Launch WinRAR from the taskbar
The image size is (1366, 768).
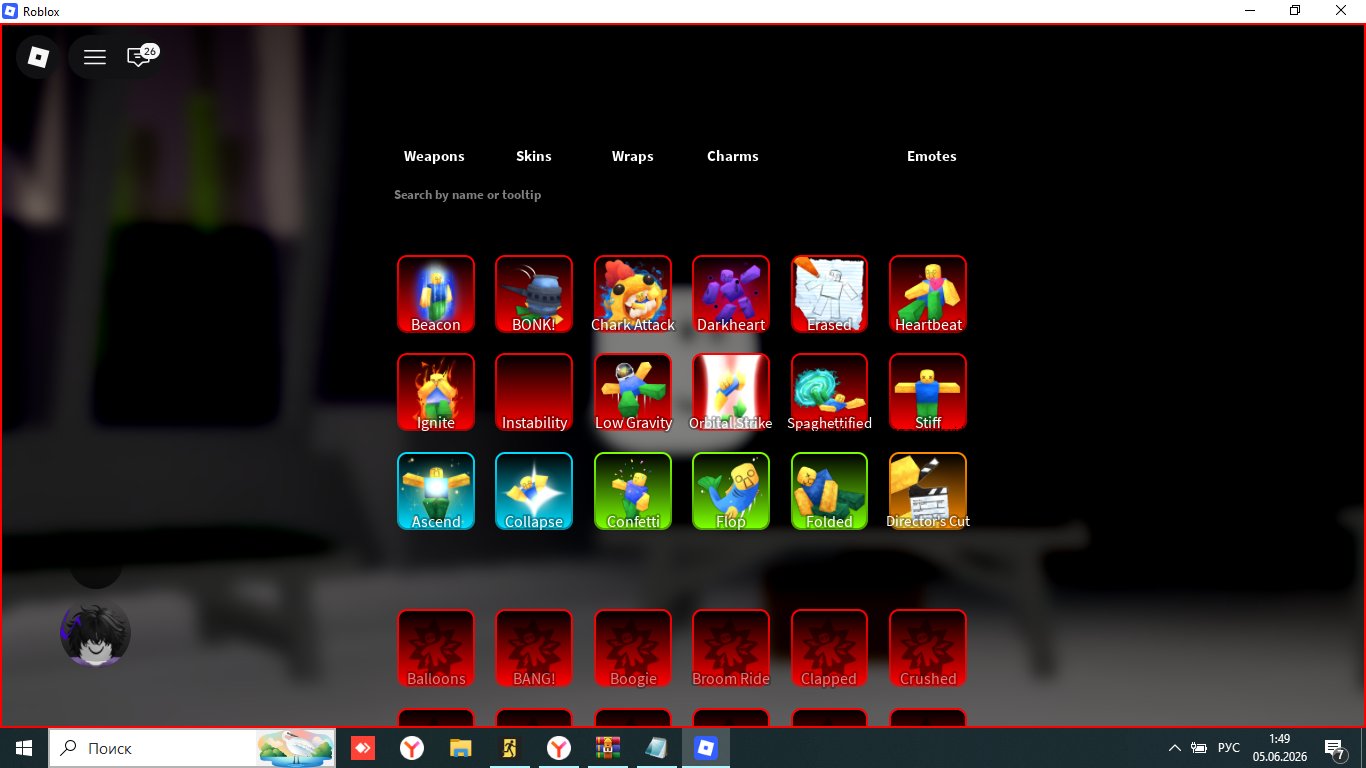tap(607, 748)
